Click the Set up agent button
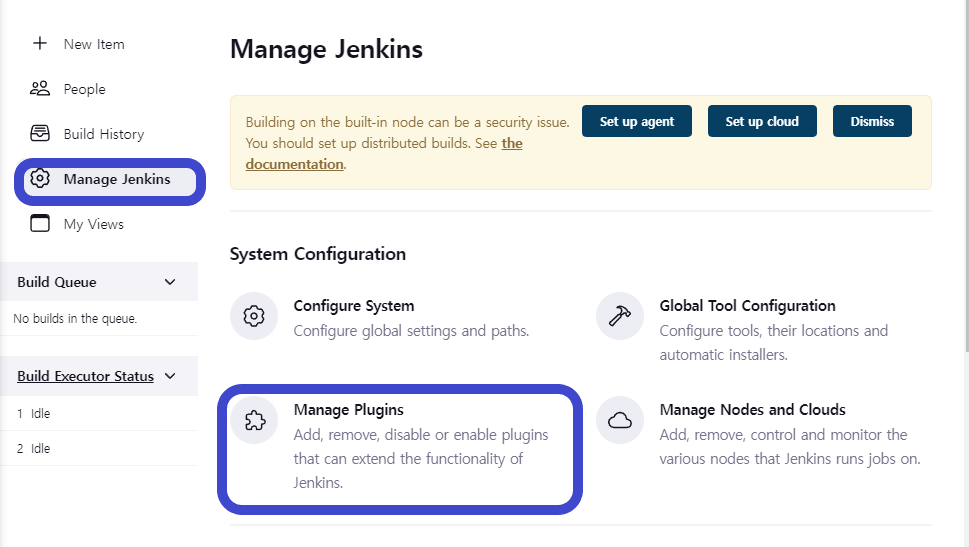The height and width of the screenshot is (547, 969). click(x=637, y=121)
